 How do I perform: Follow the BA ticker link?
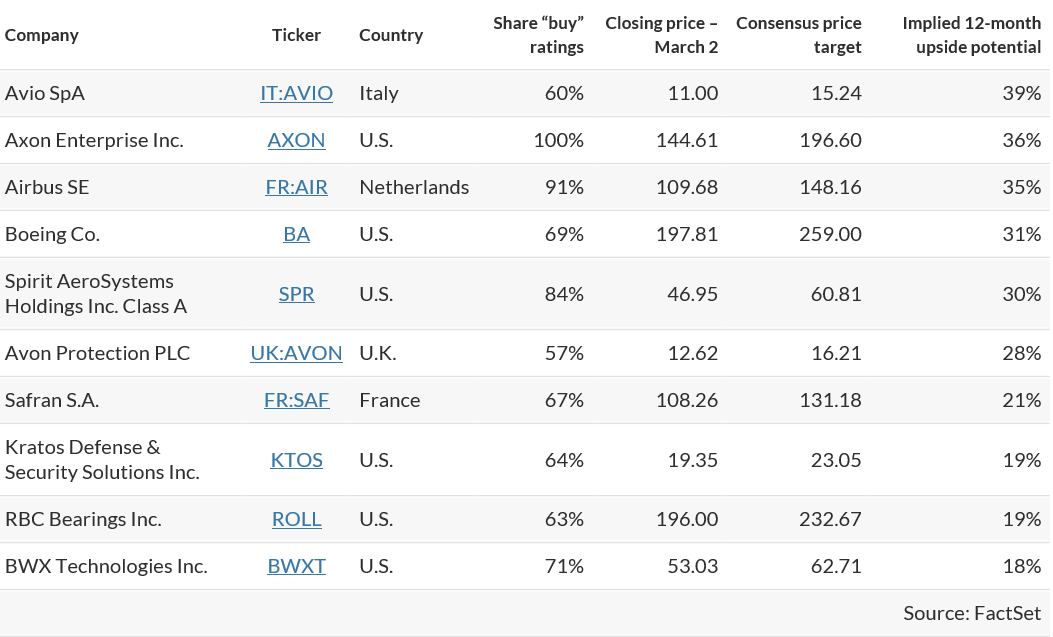(x=296, y=234)
